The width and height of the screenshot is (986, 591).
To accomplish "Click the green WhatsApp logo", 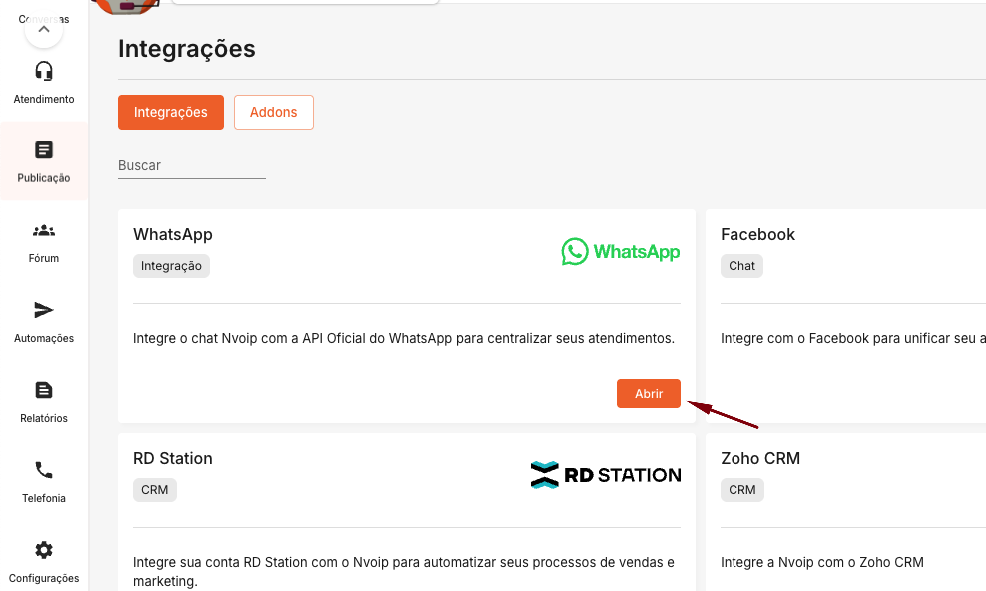I will tap(620, 251).
